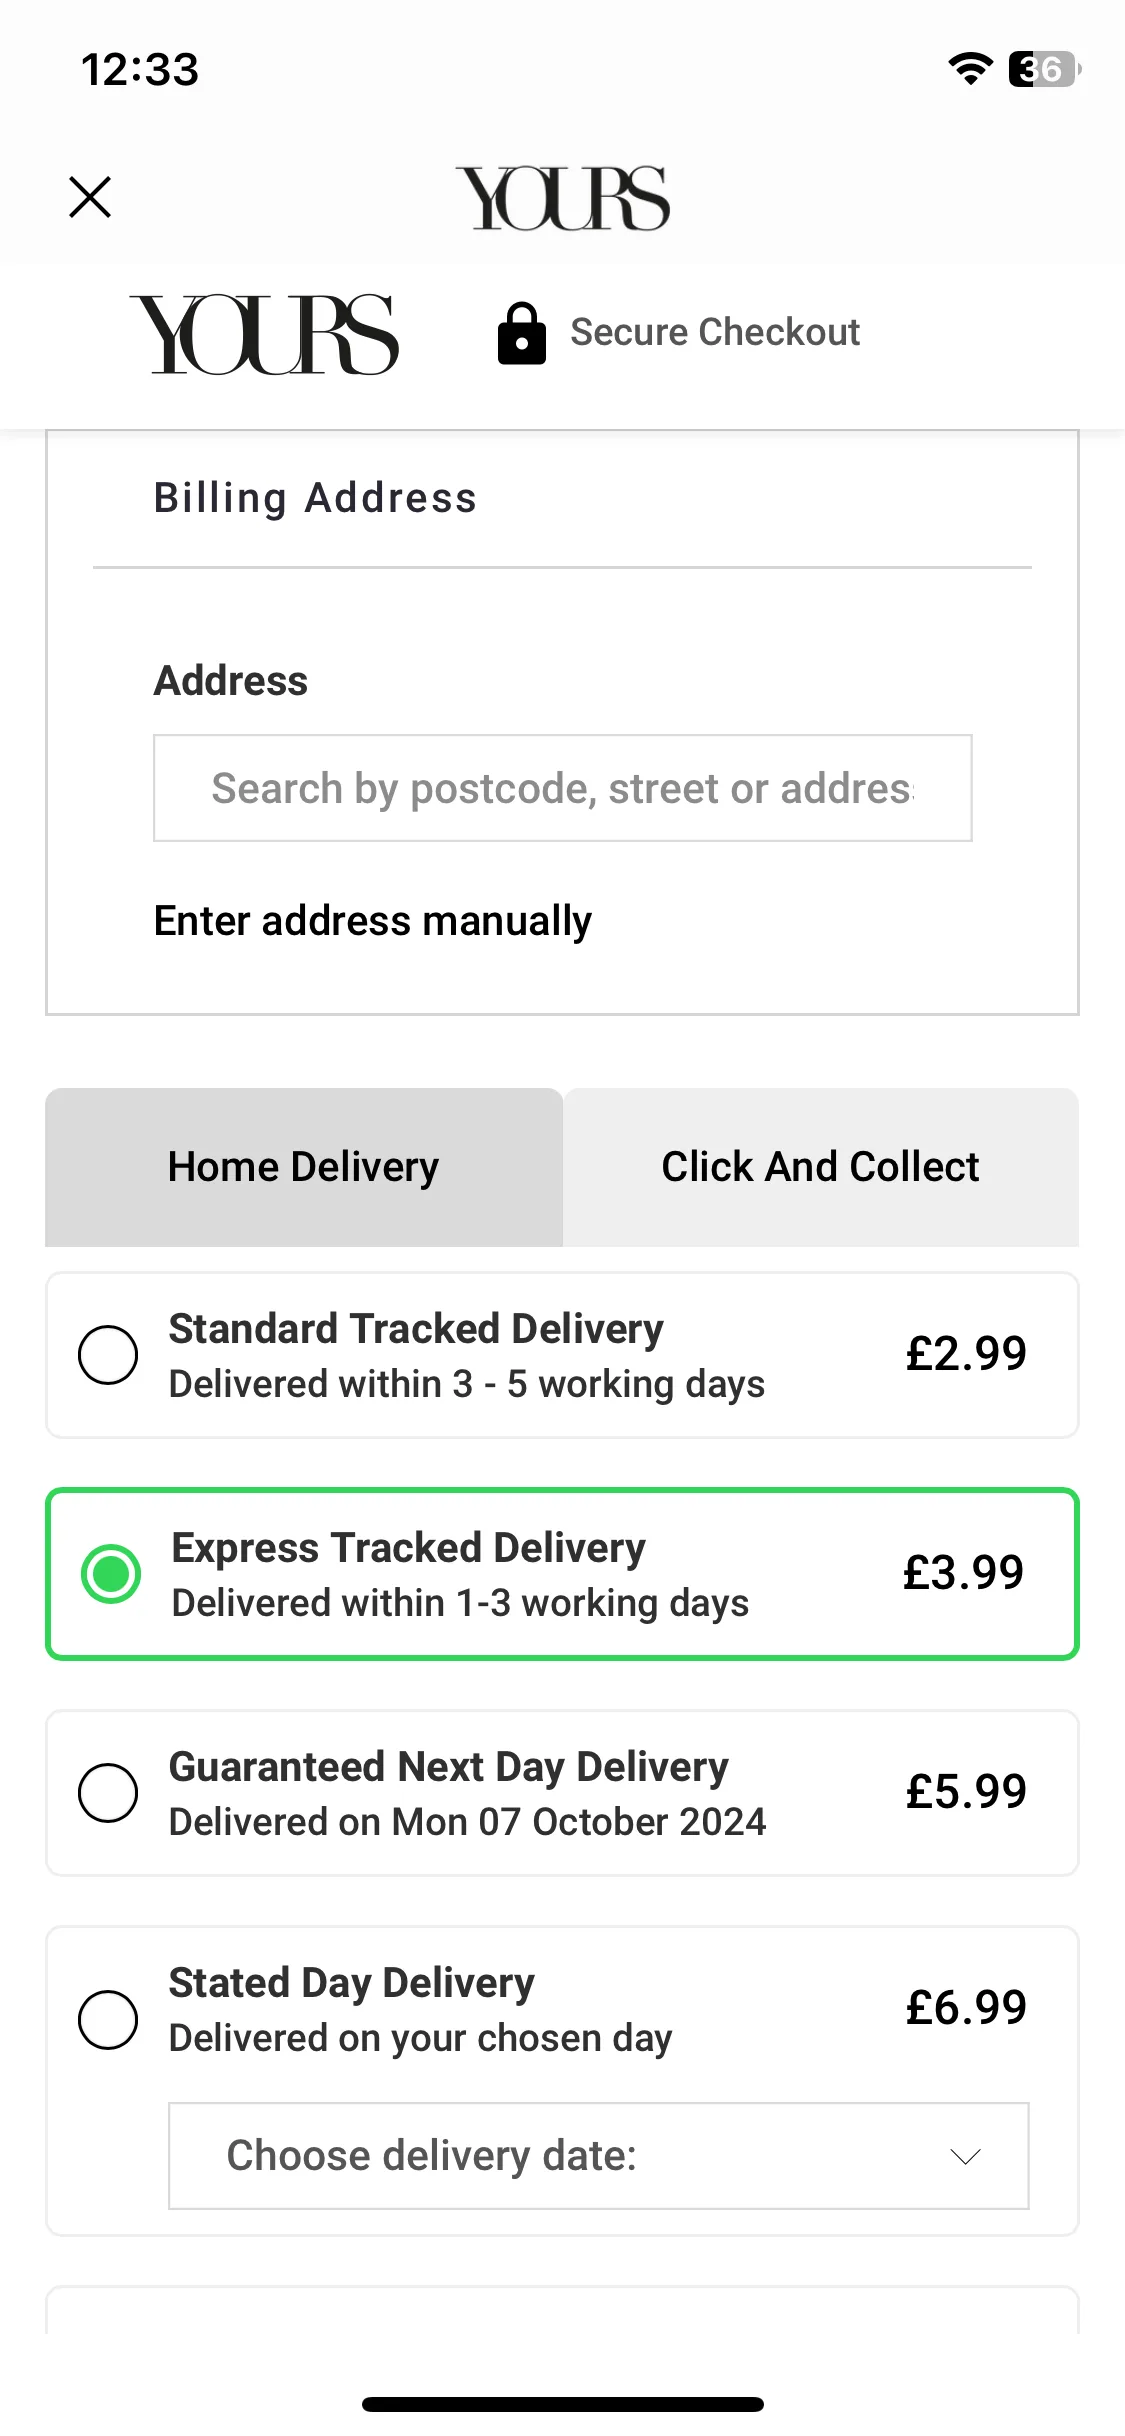The height and width of the screenshot is (2436, 1125).
Task: Select Express Tracked Delivery radio button
Action: [x=111, y=1574]
